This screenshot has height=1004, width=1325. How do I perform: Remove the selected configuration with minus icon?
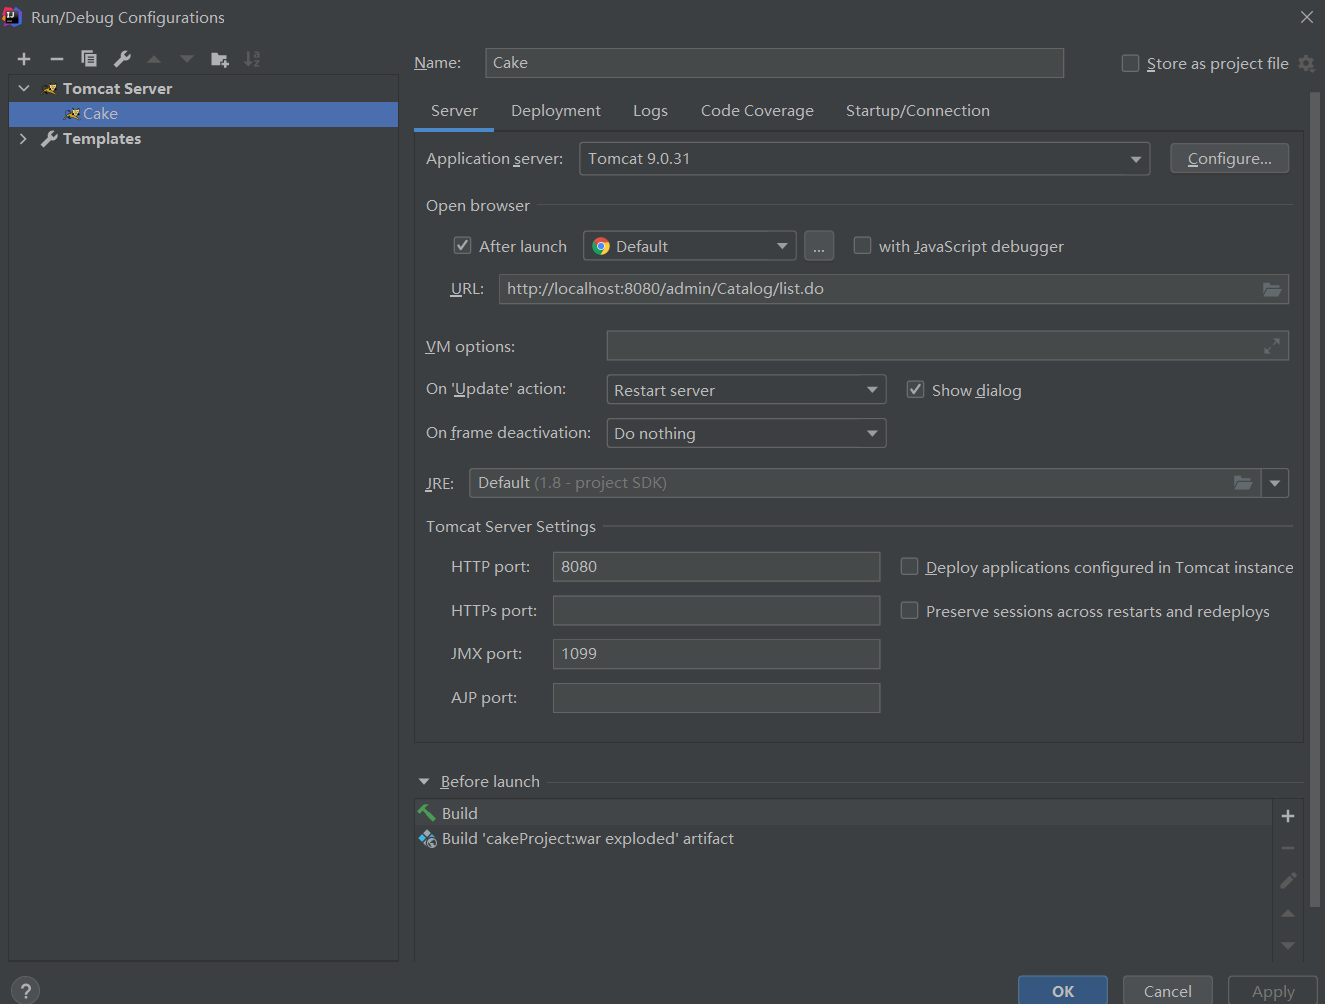click(57, 59)
